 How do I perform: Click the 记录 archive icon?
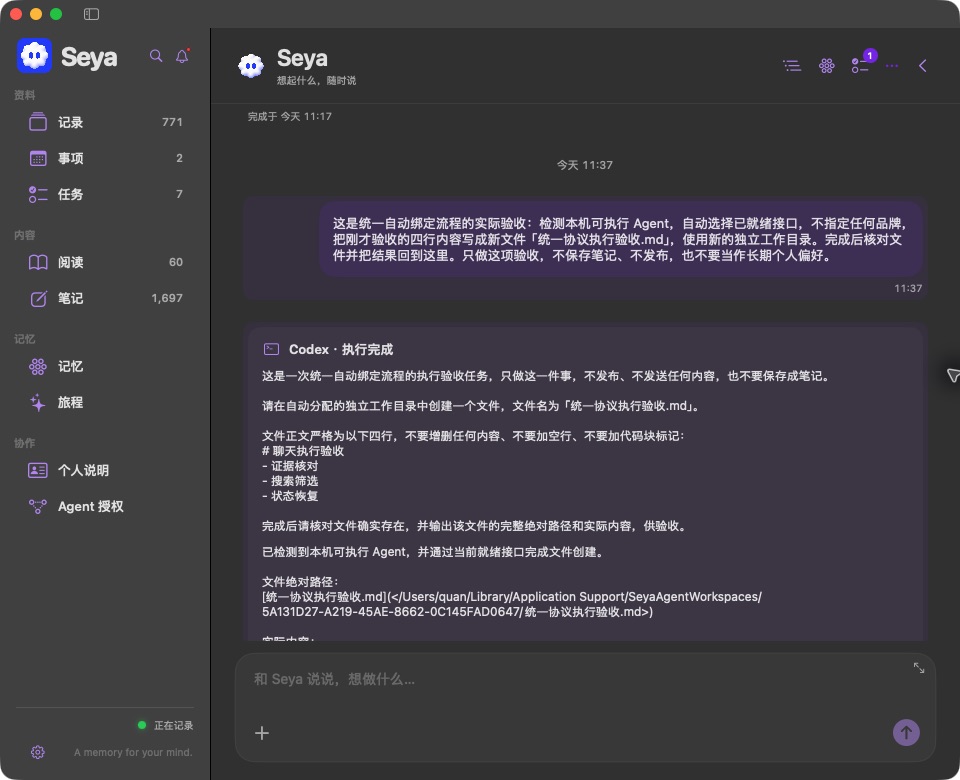(x=38, y=122)
